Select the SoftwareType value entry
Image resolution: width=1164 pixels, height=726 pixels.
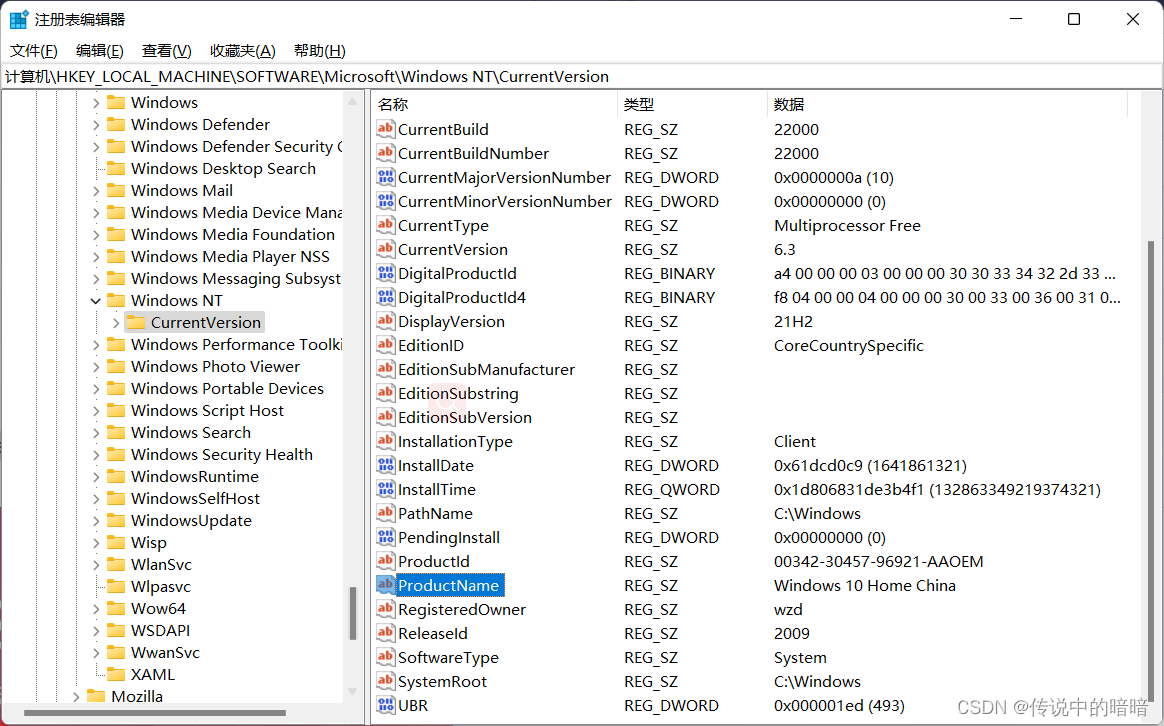448,657
